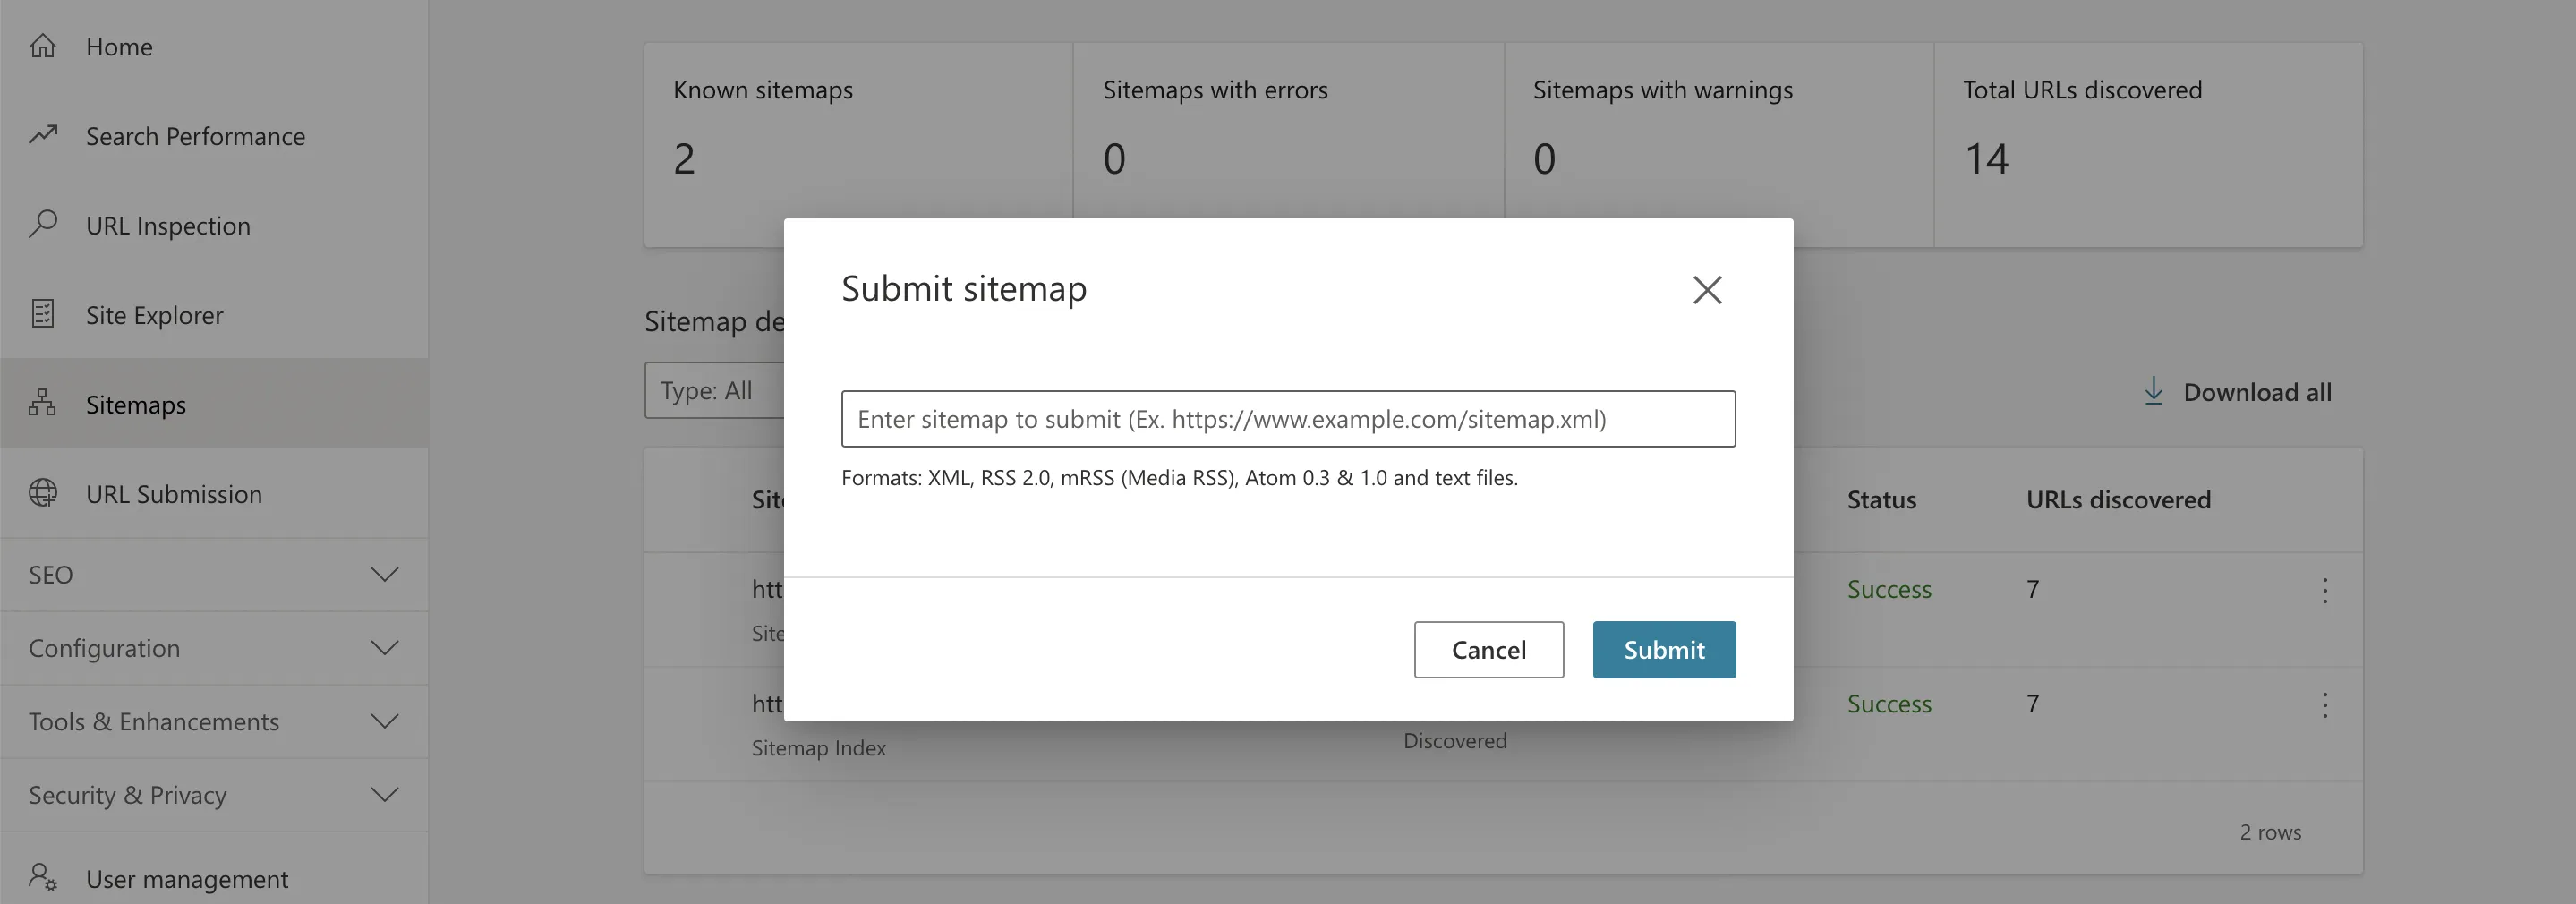2576x904 pixels.
Task: Select Site Explorer in sidebar
Action: click(214, 314)
